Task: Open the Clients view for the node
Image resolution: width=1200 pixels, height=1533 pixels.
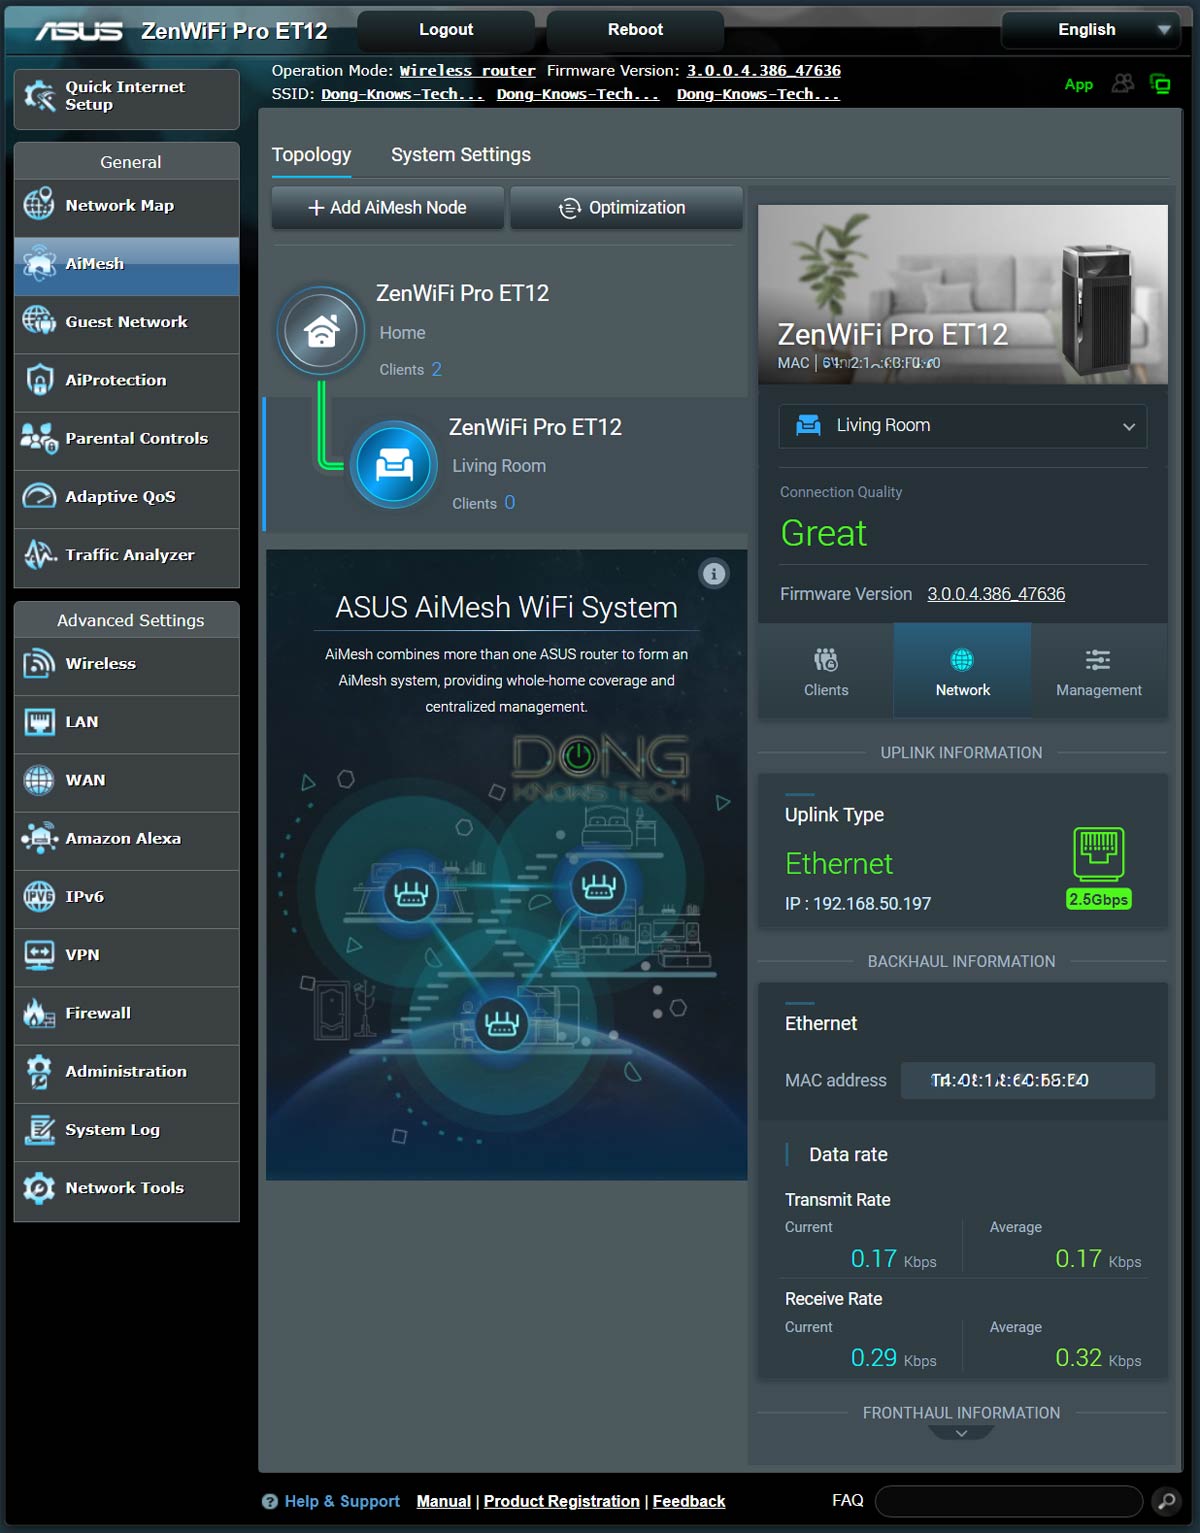Action: [826, 670]
